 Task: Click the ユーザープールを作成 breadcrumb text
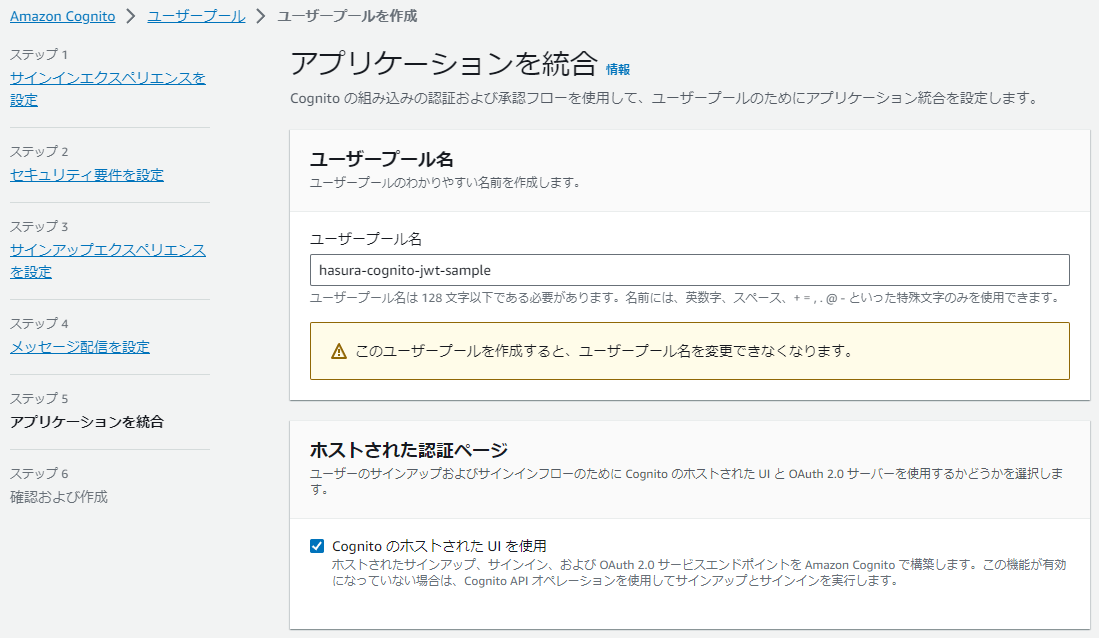tap(348, 16)
